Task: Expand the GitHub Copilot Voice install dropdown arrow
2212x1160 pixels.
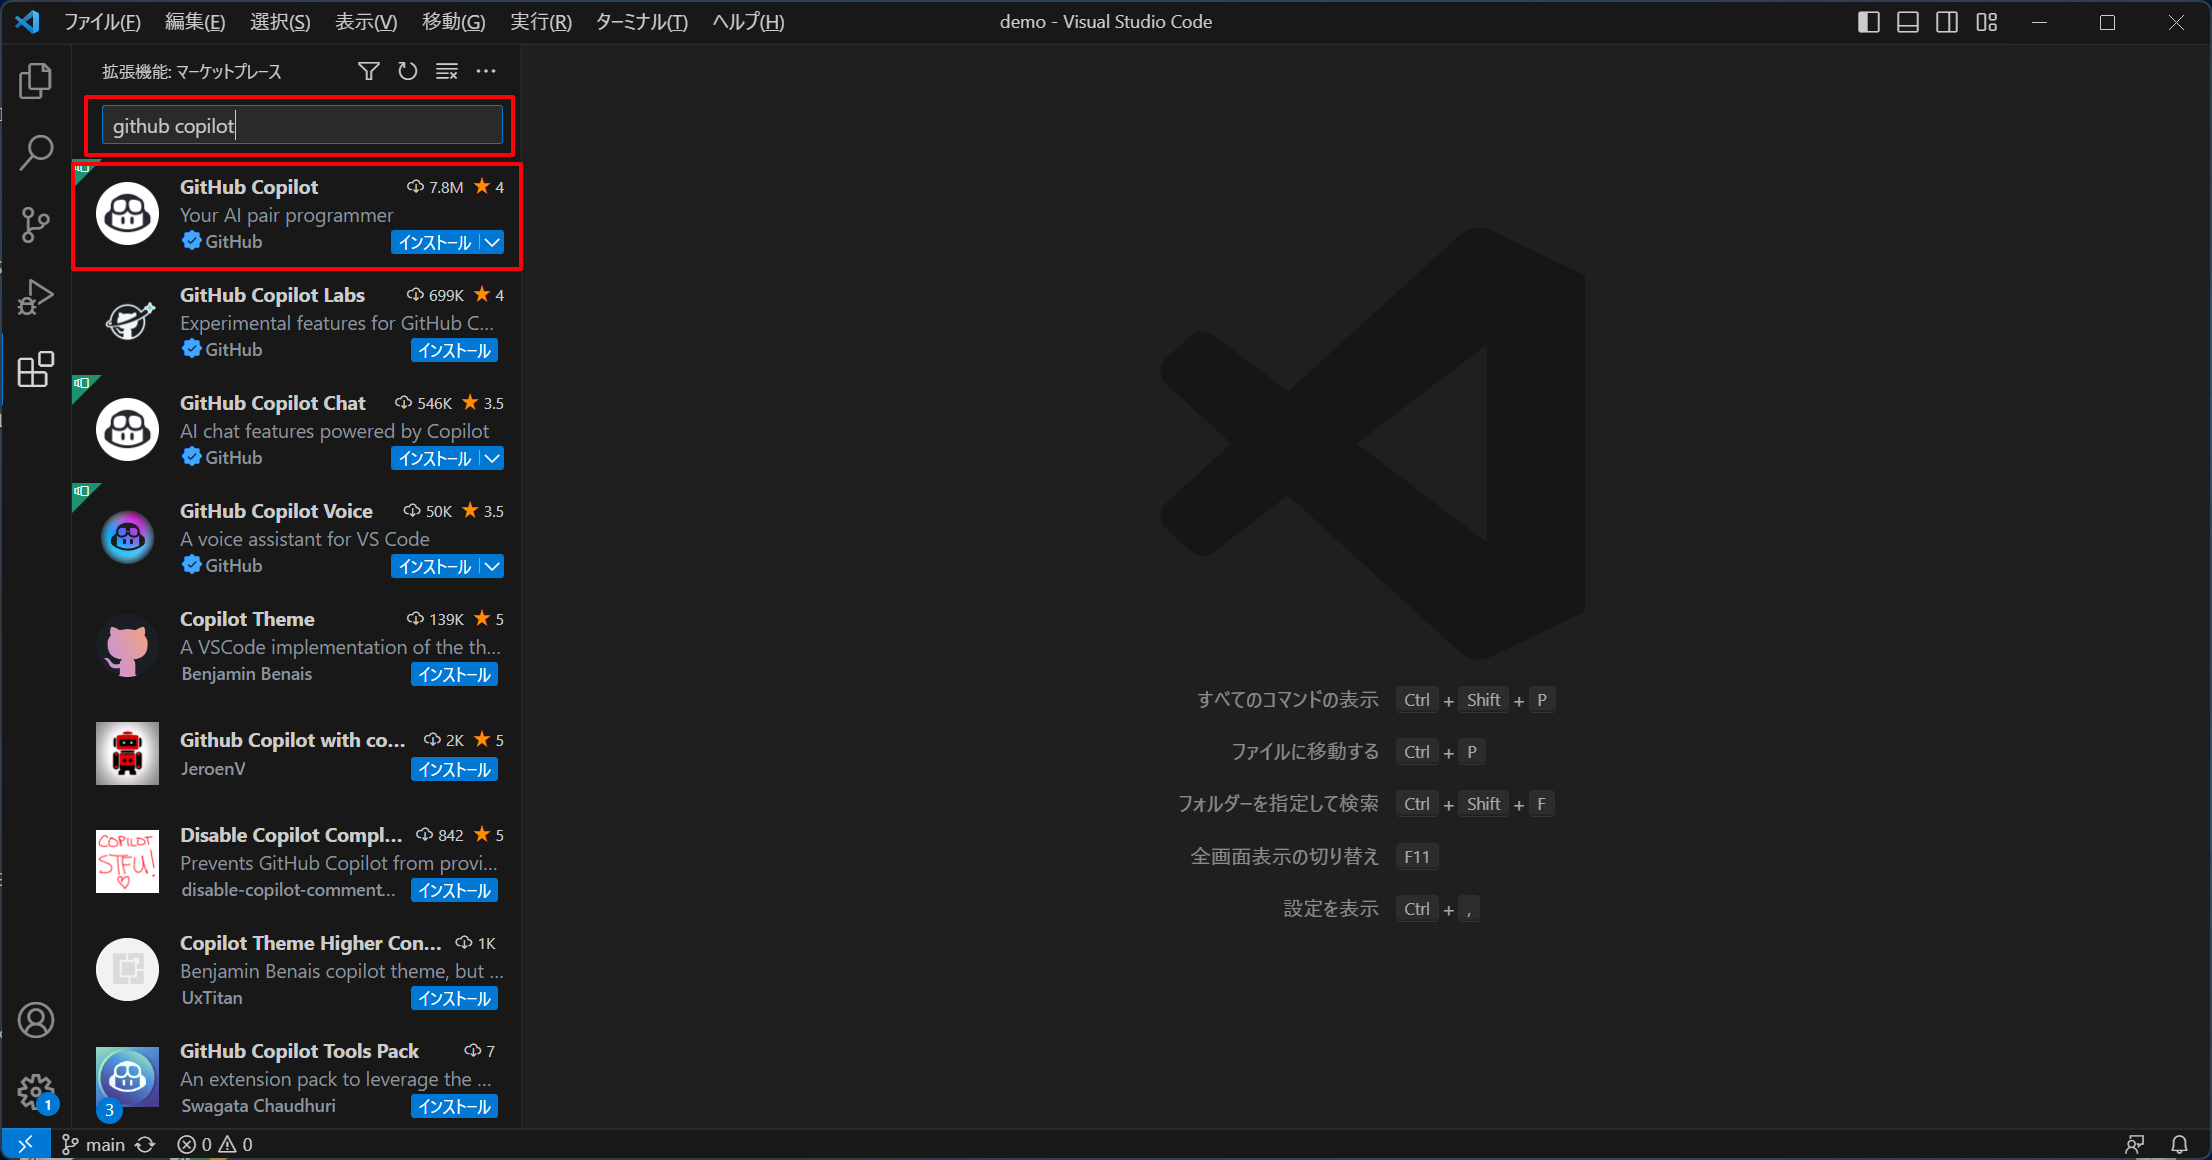Action: [x=492, y=567]
